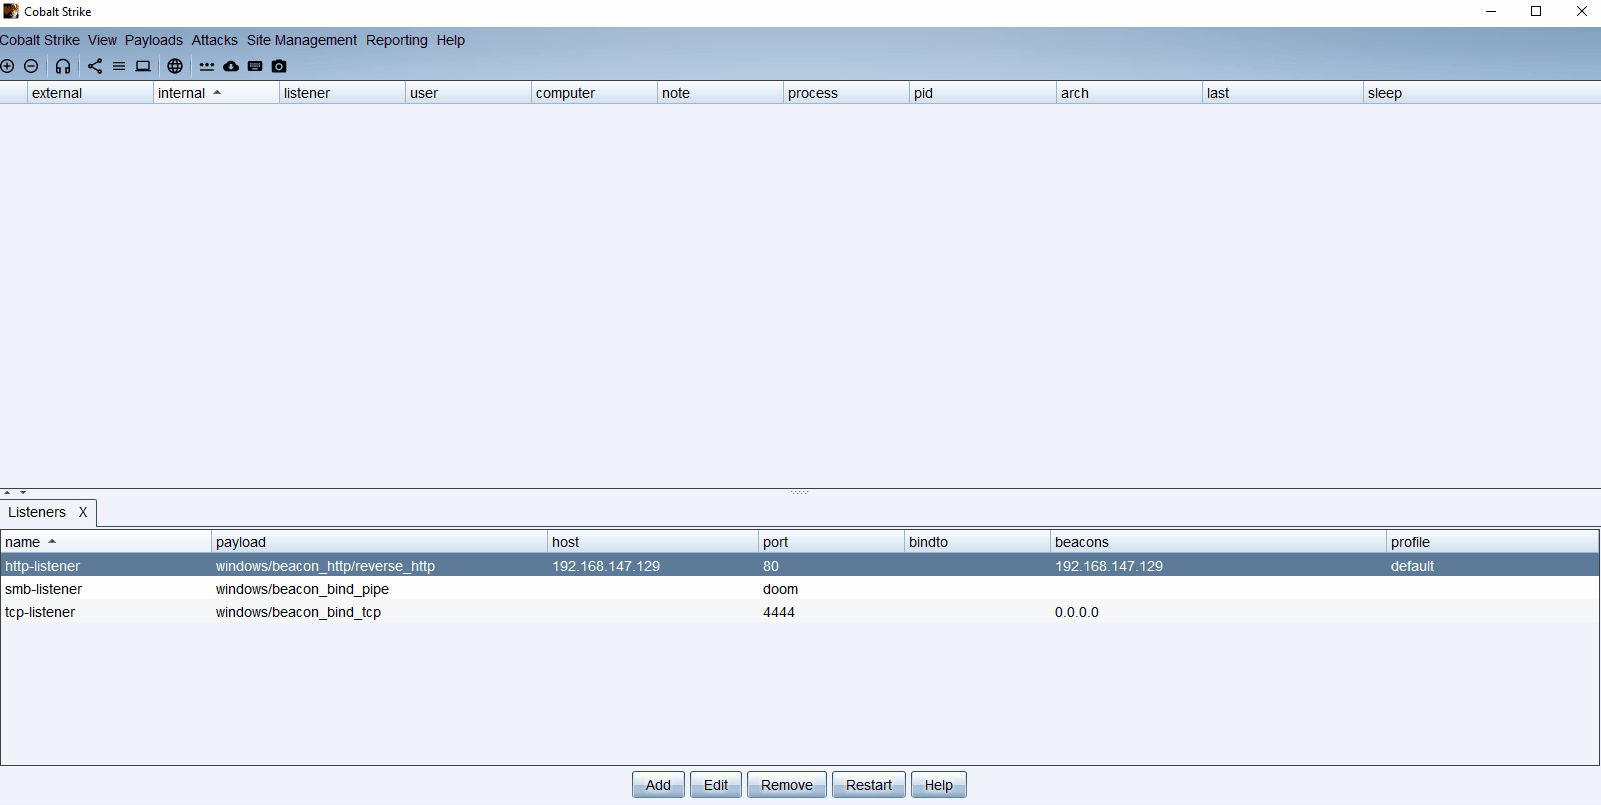Sort listeners by the name column header
The image size is (1601, 805).
23,542
